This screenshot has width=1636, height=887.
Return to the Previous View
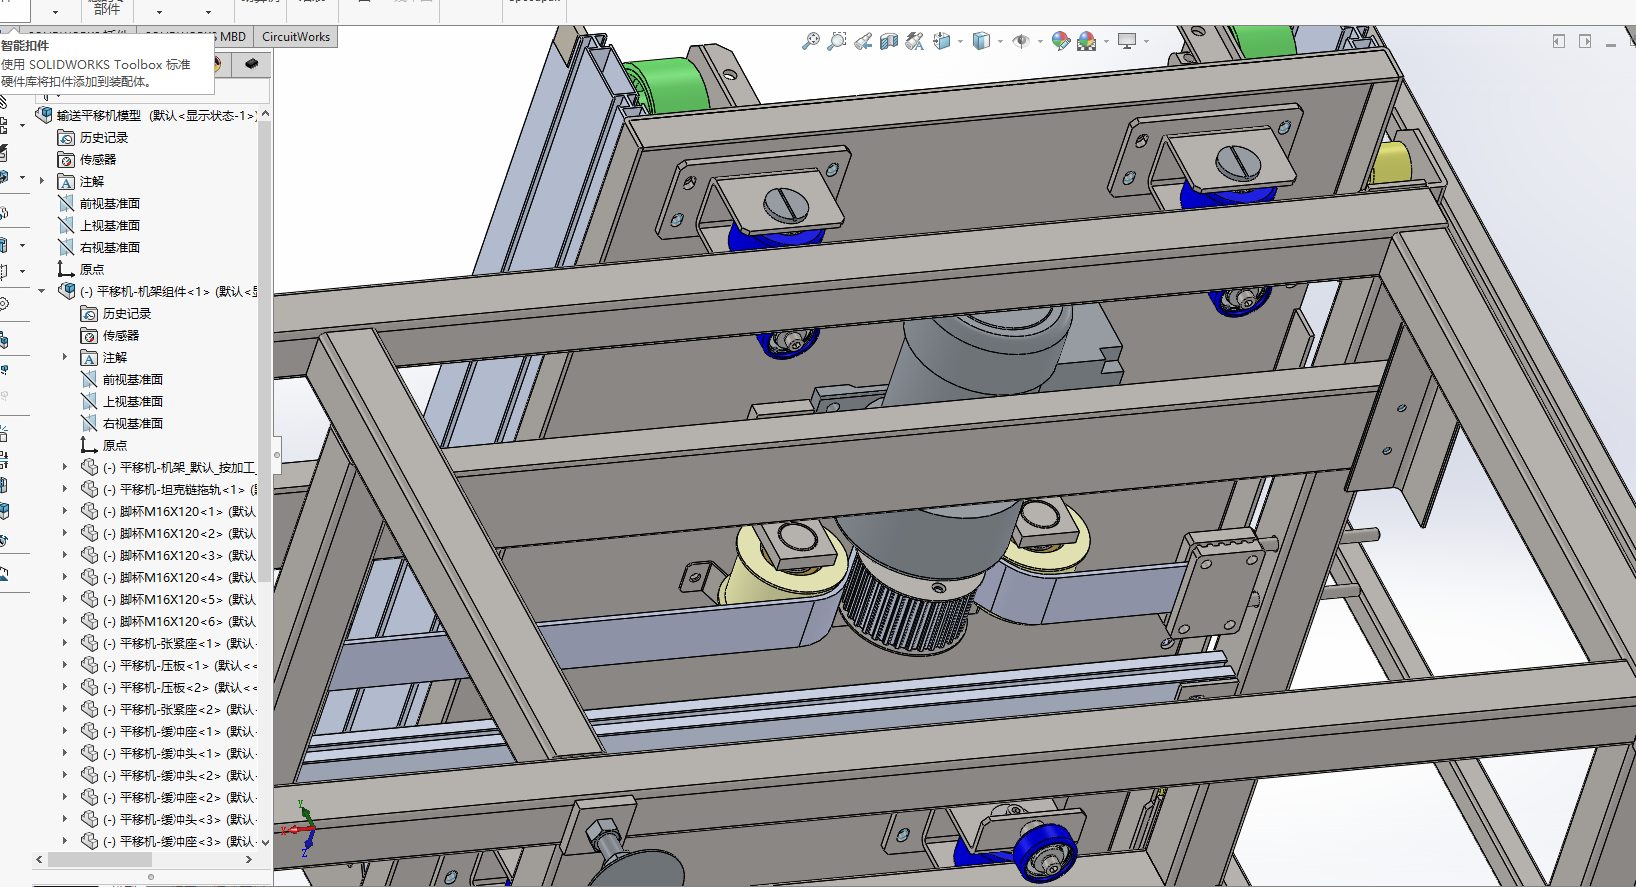(863, 41)
